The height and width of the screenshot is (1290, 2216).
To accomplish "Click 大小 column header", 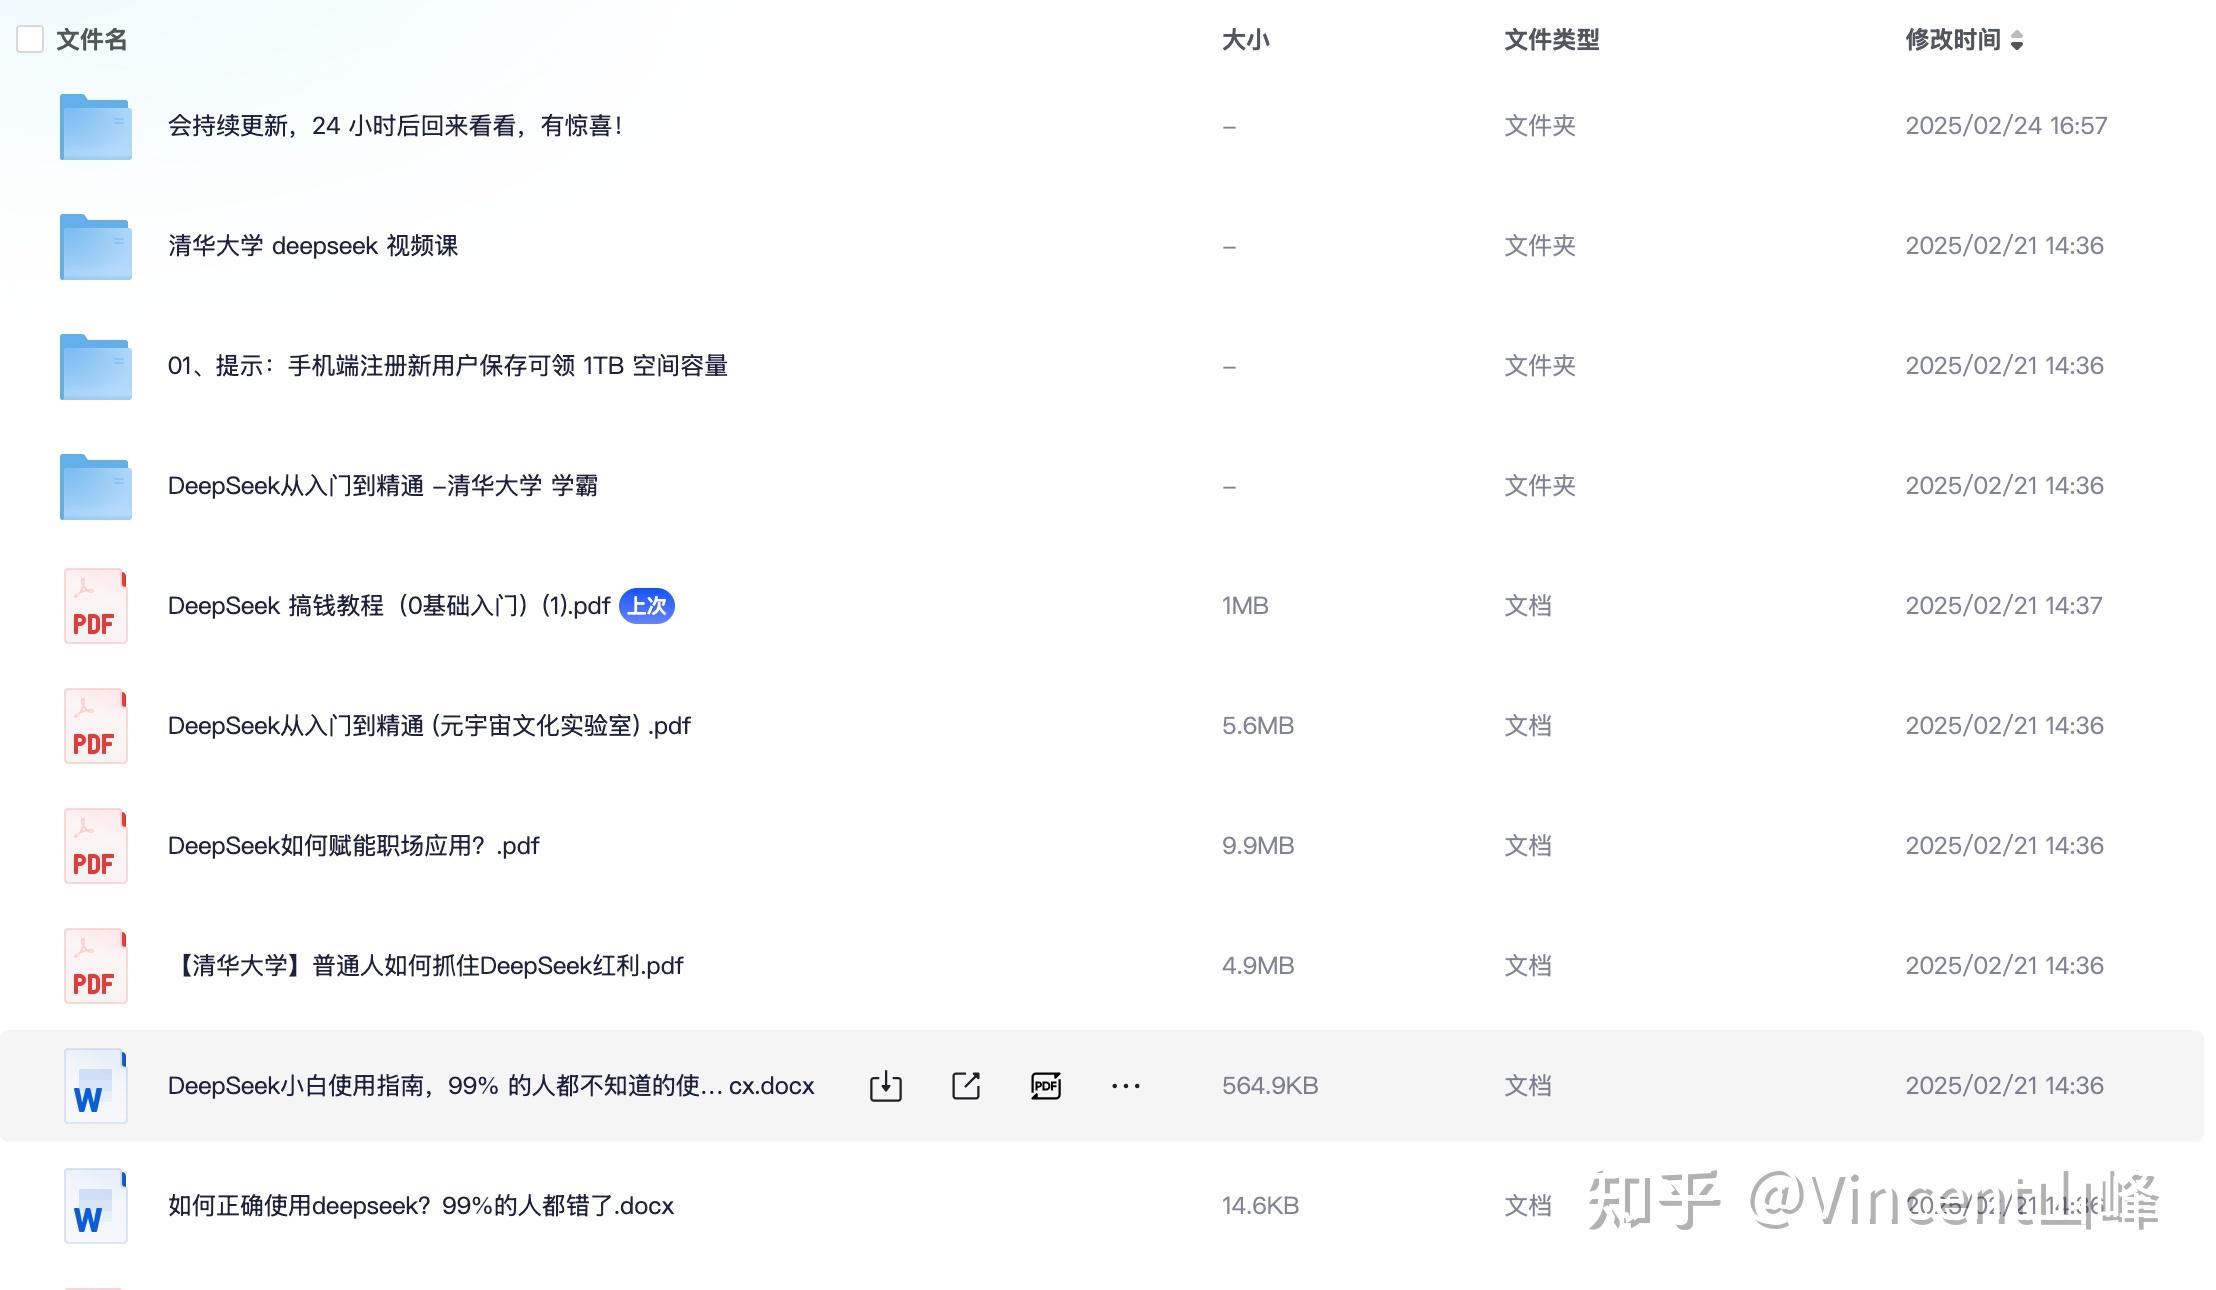I will pos(1245,40).
